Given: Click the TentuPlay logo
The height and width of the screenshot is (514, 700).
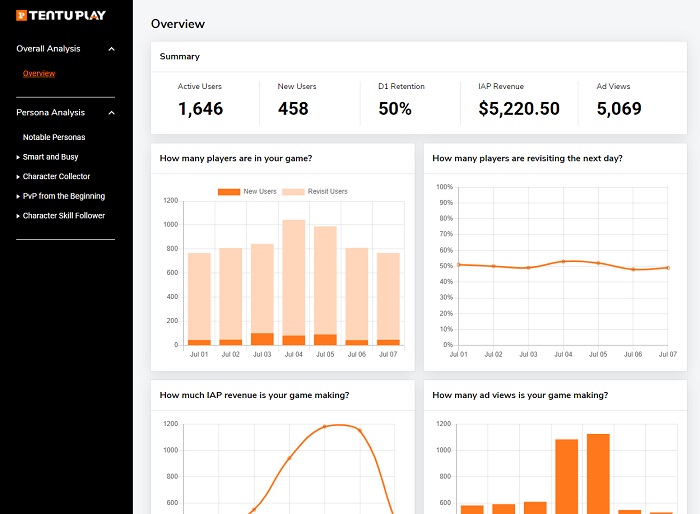Looking at the screenshot, I should pos(61,16).
